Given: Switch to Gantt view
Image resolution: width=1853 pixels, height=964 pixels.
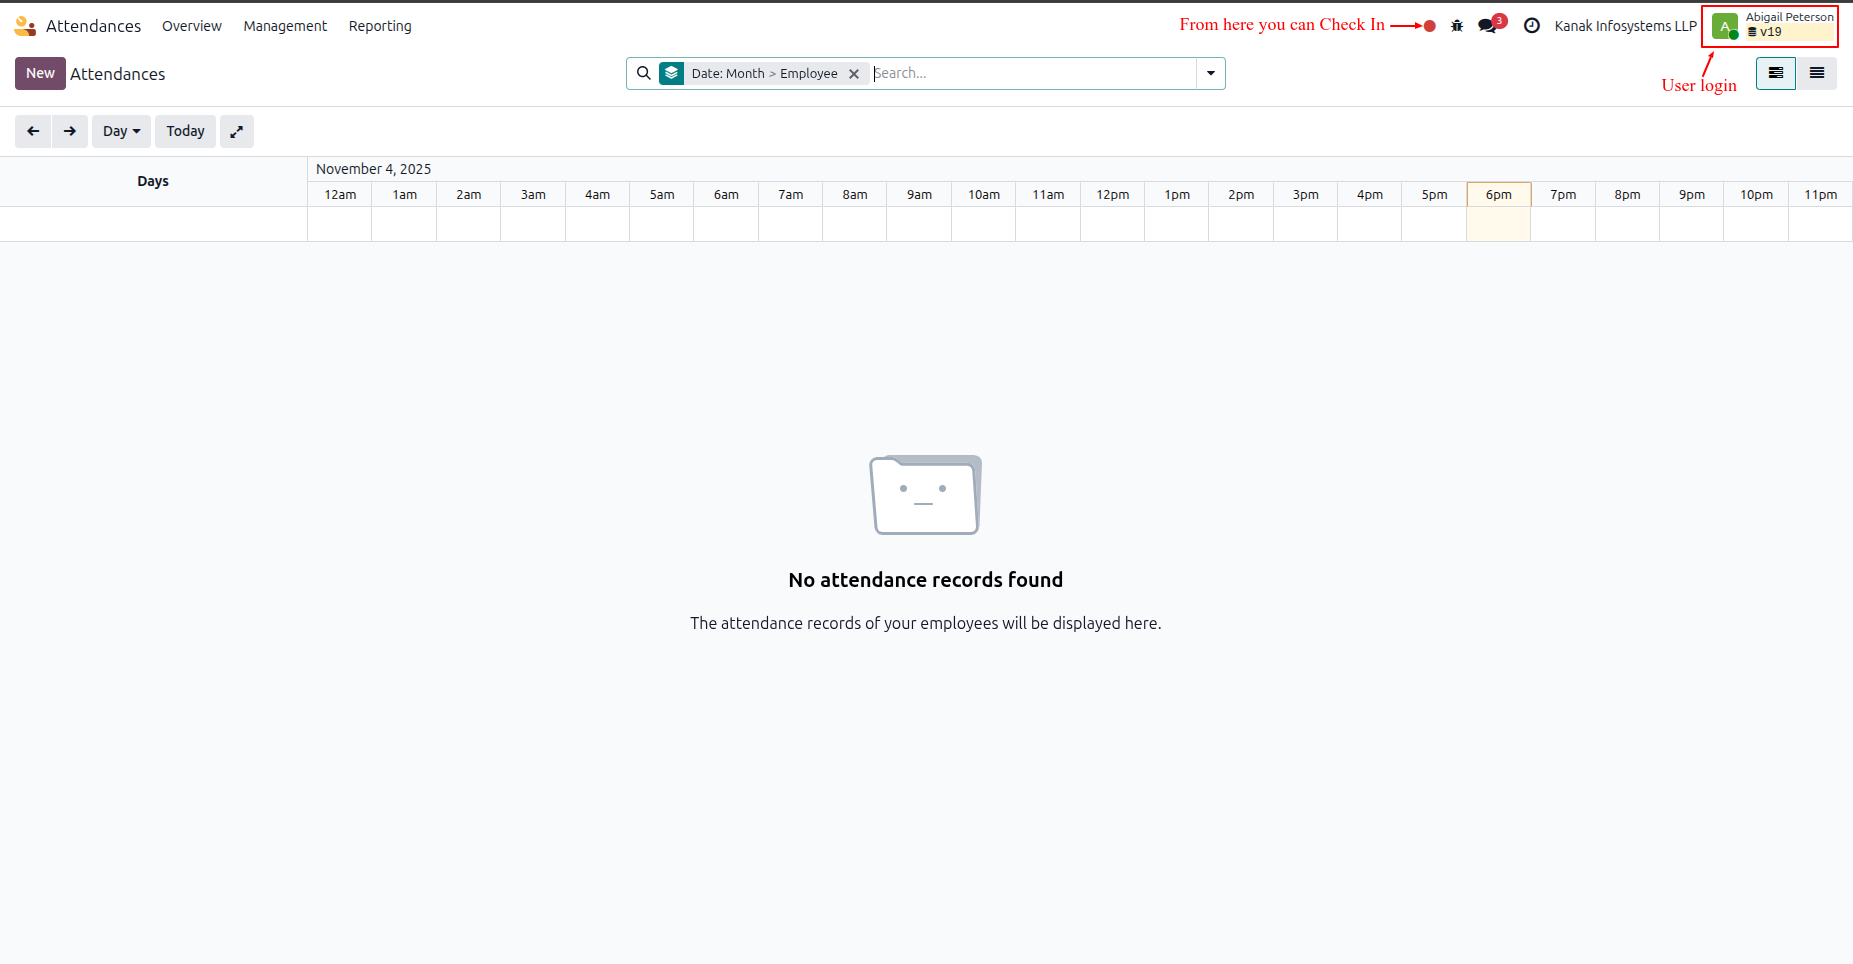Looking at the screenshot, I should pos(1776,73).
